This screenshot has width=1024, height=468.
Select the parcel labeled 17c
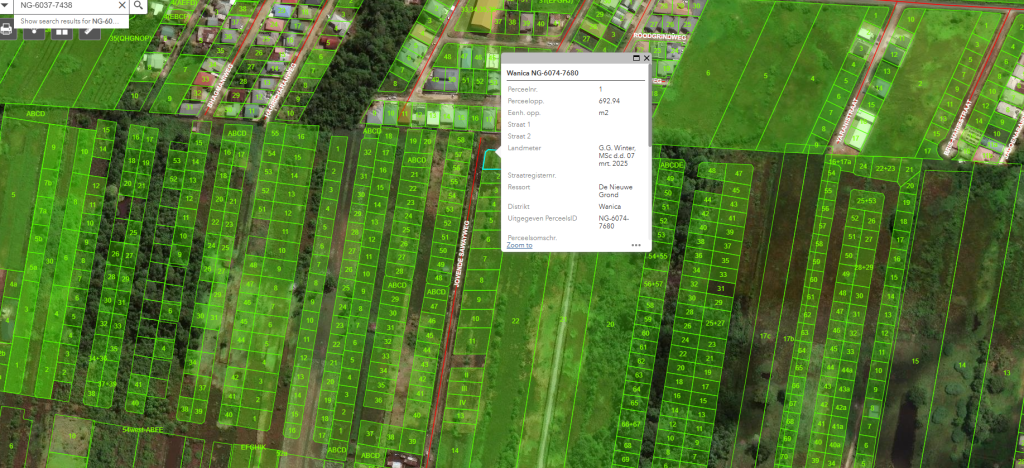click(765, 338)
